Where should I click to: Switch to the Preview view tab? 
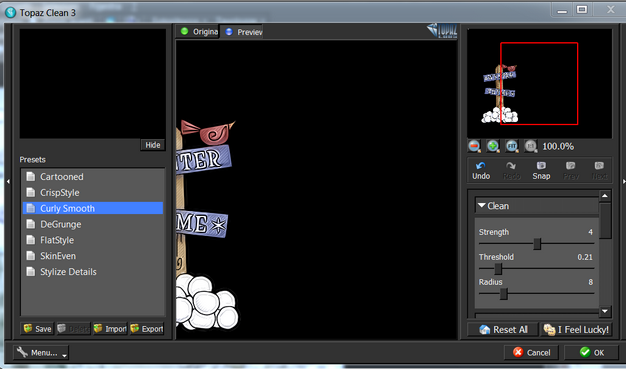point(242,32)
